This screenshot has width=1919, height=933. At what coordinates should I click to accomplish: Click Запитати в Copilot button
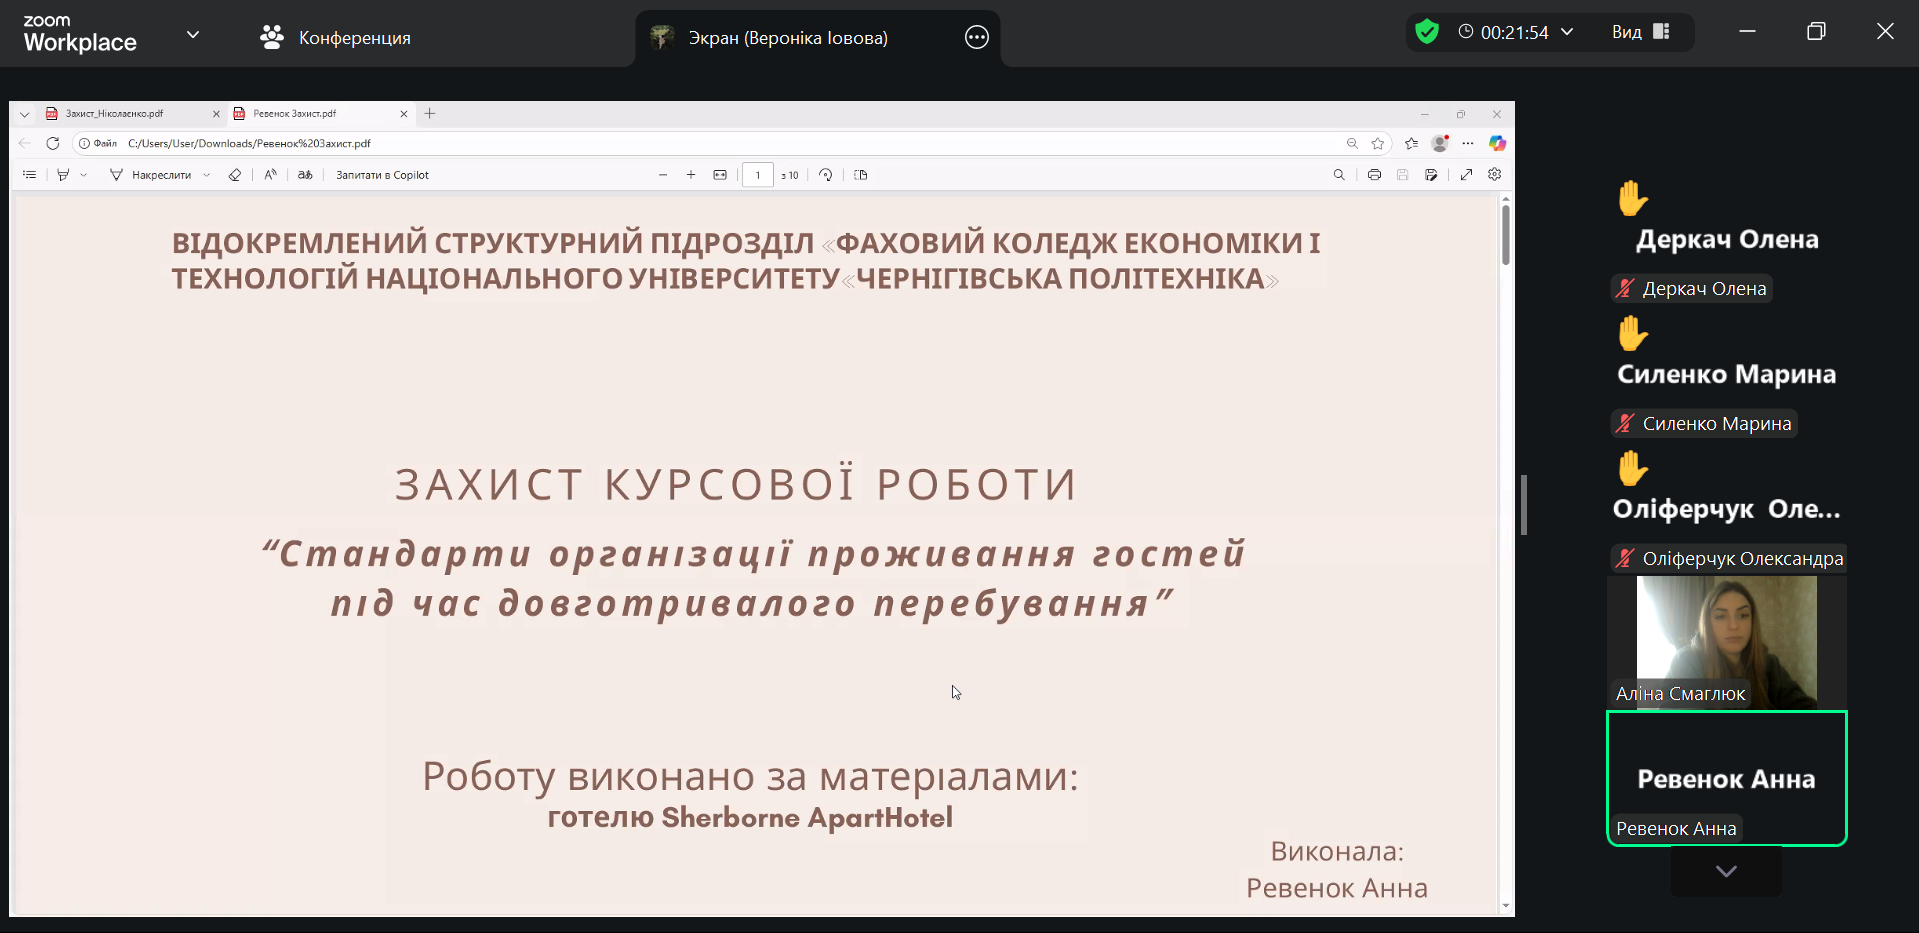pos(382,175)
